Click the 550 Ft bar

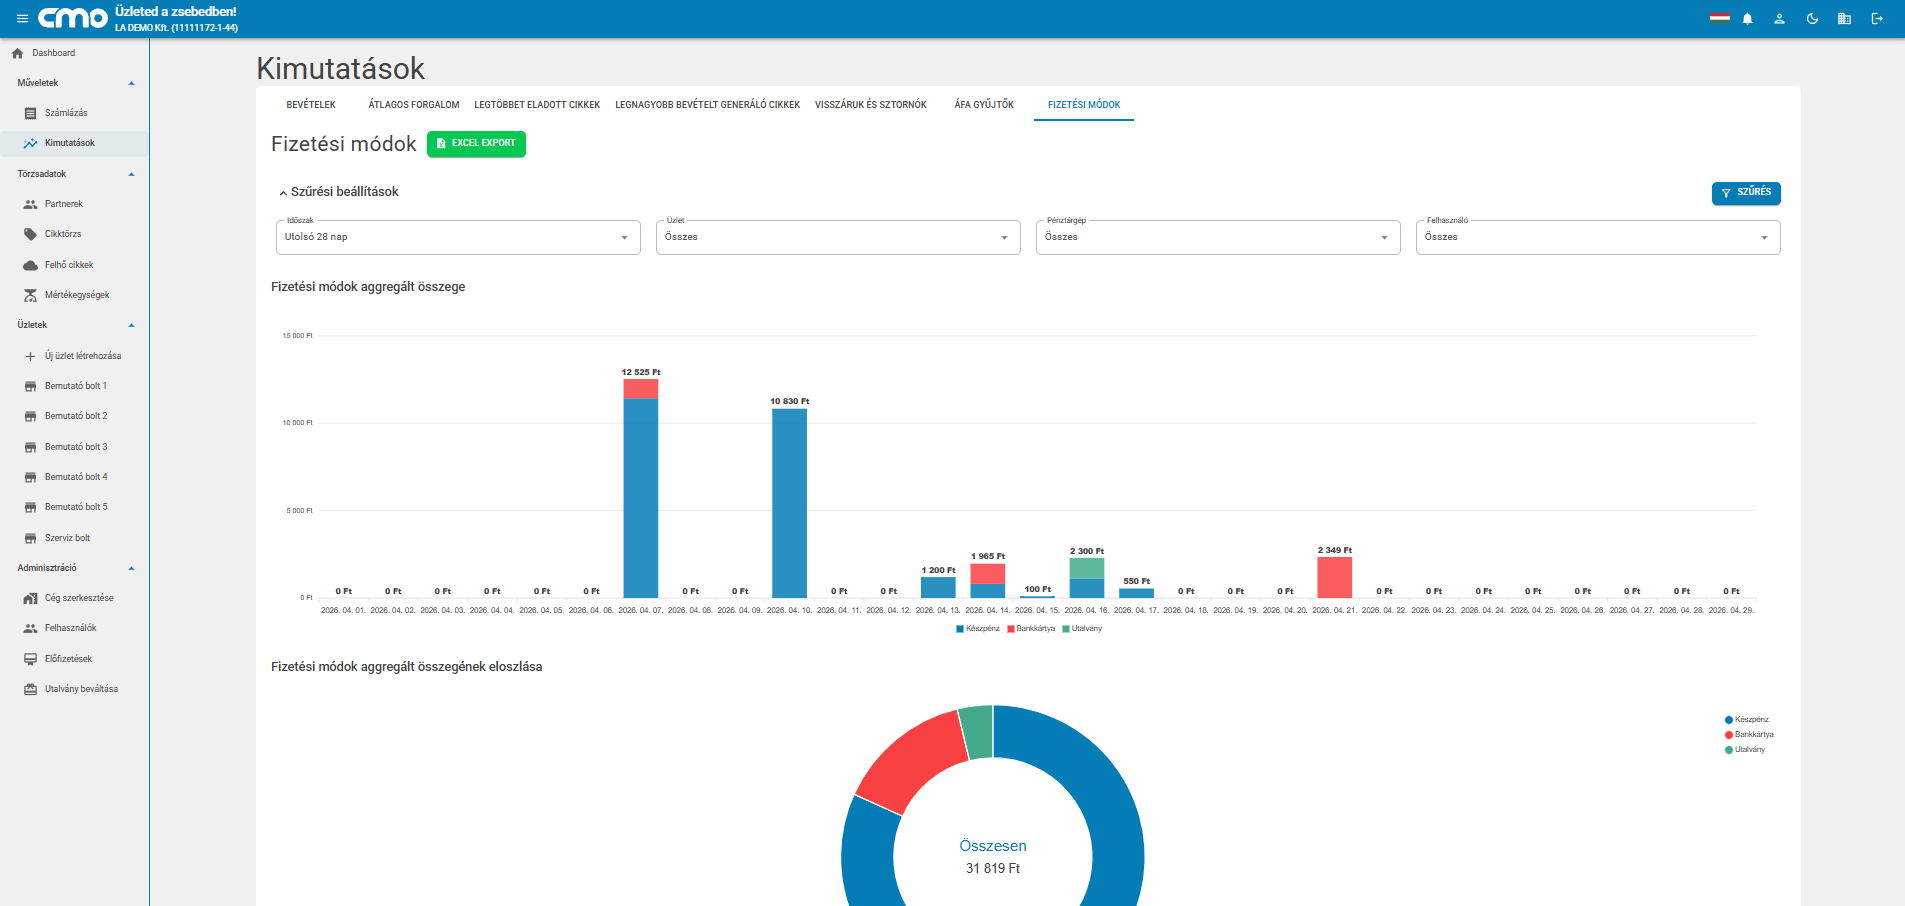[x=1136, y=593]
